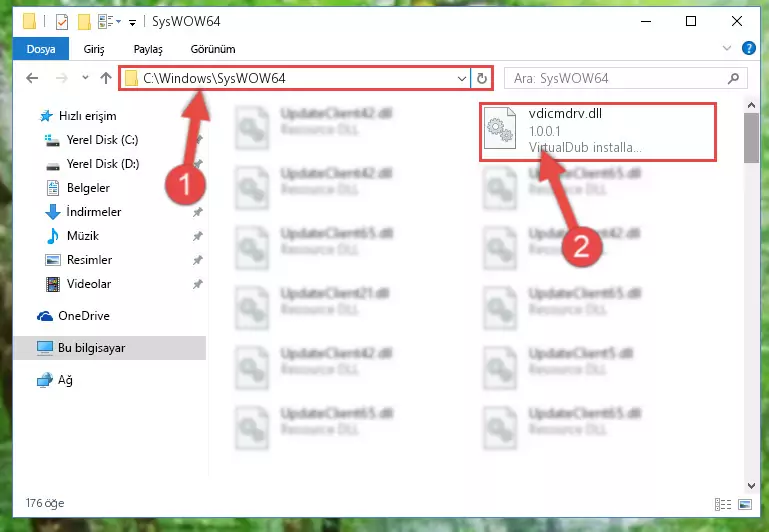The height and width of the screenshot is (532, 769).
Task: Click the Müzik note icon
Action: tap(52, 236)
